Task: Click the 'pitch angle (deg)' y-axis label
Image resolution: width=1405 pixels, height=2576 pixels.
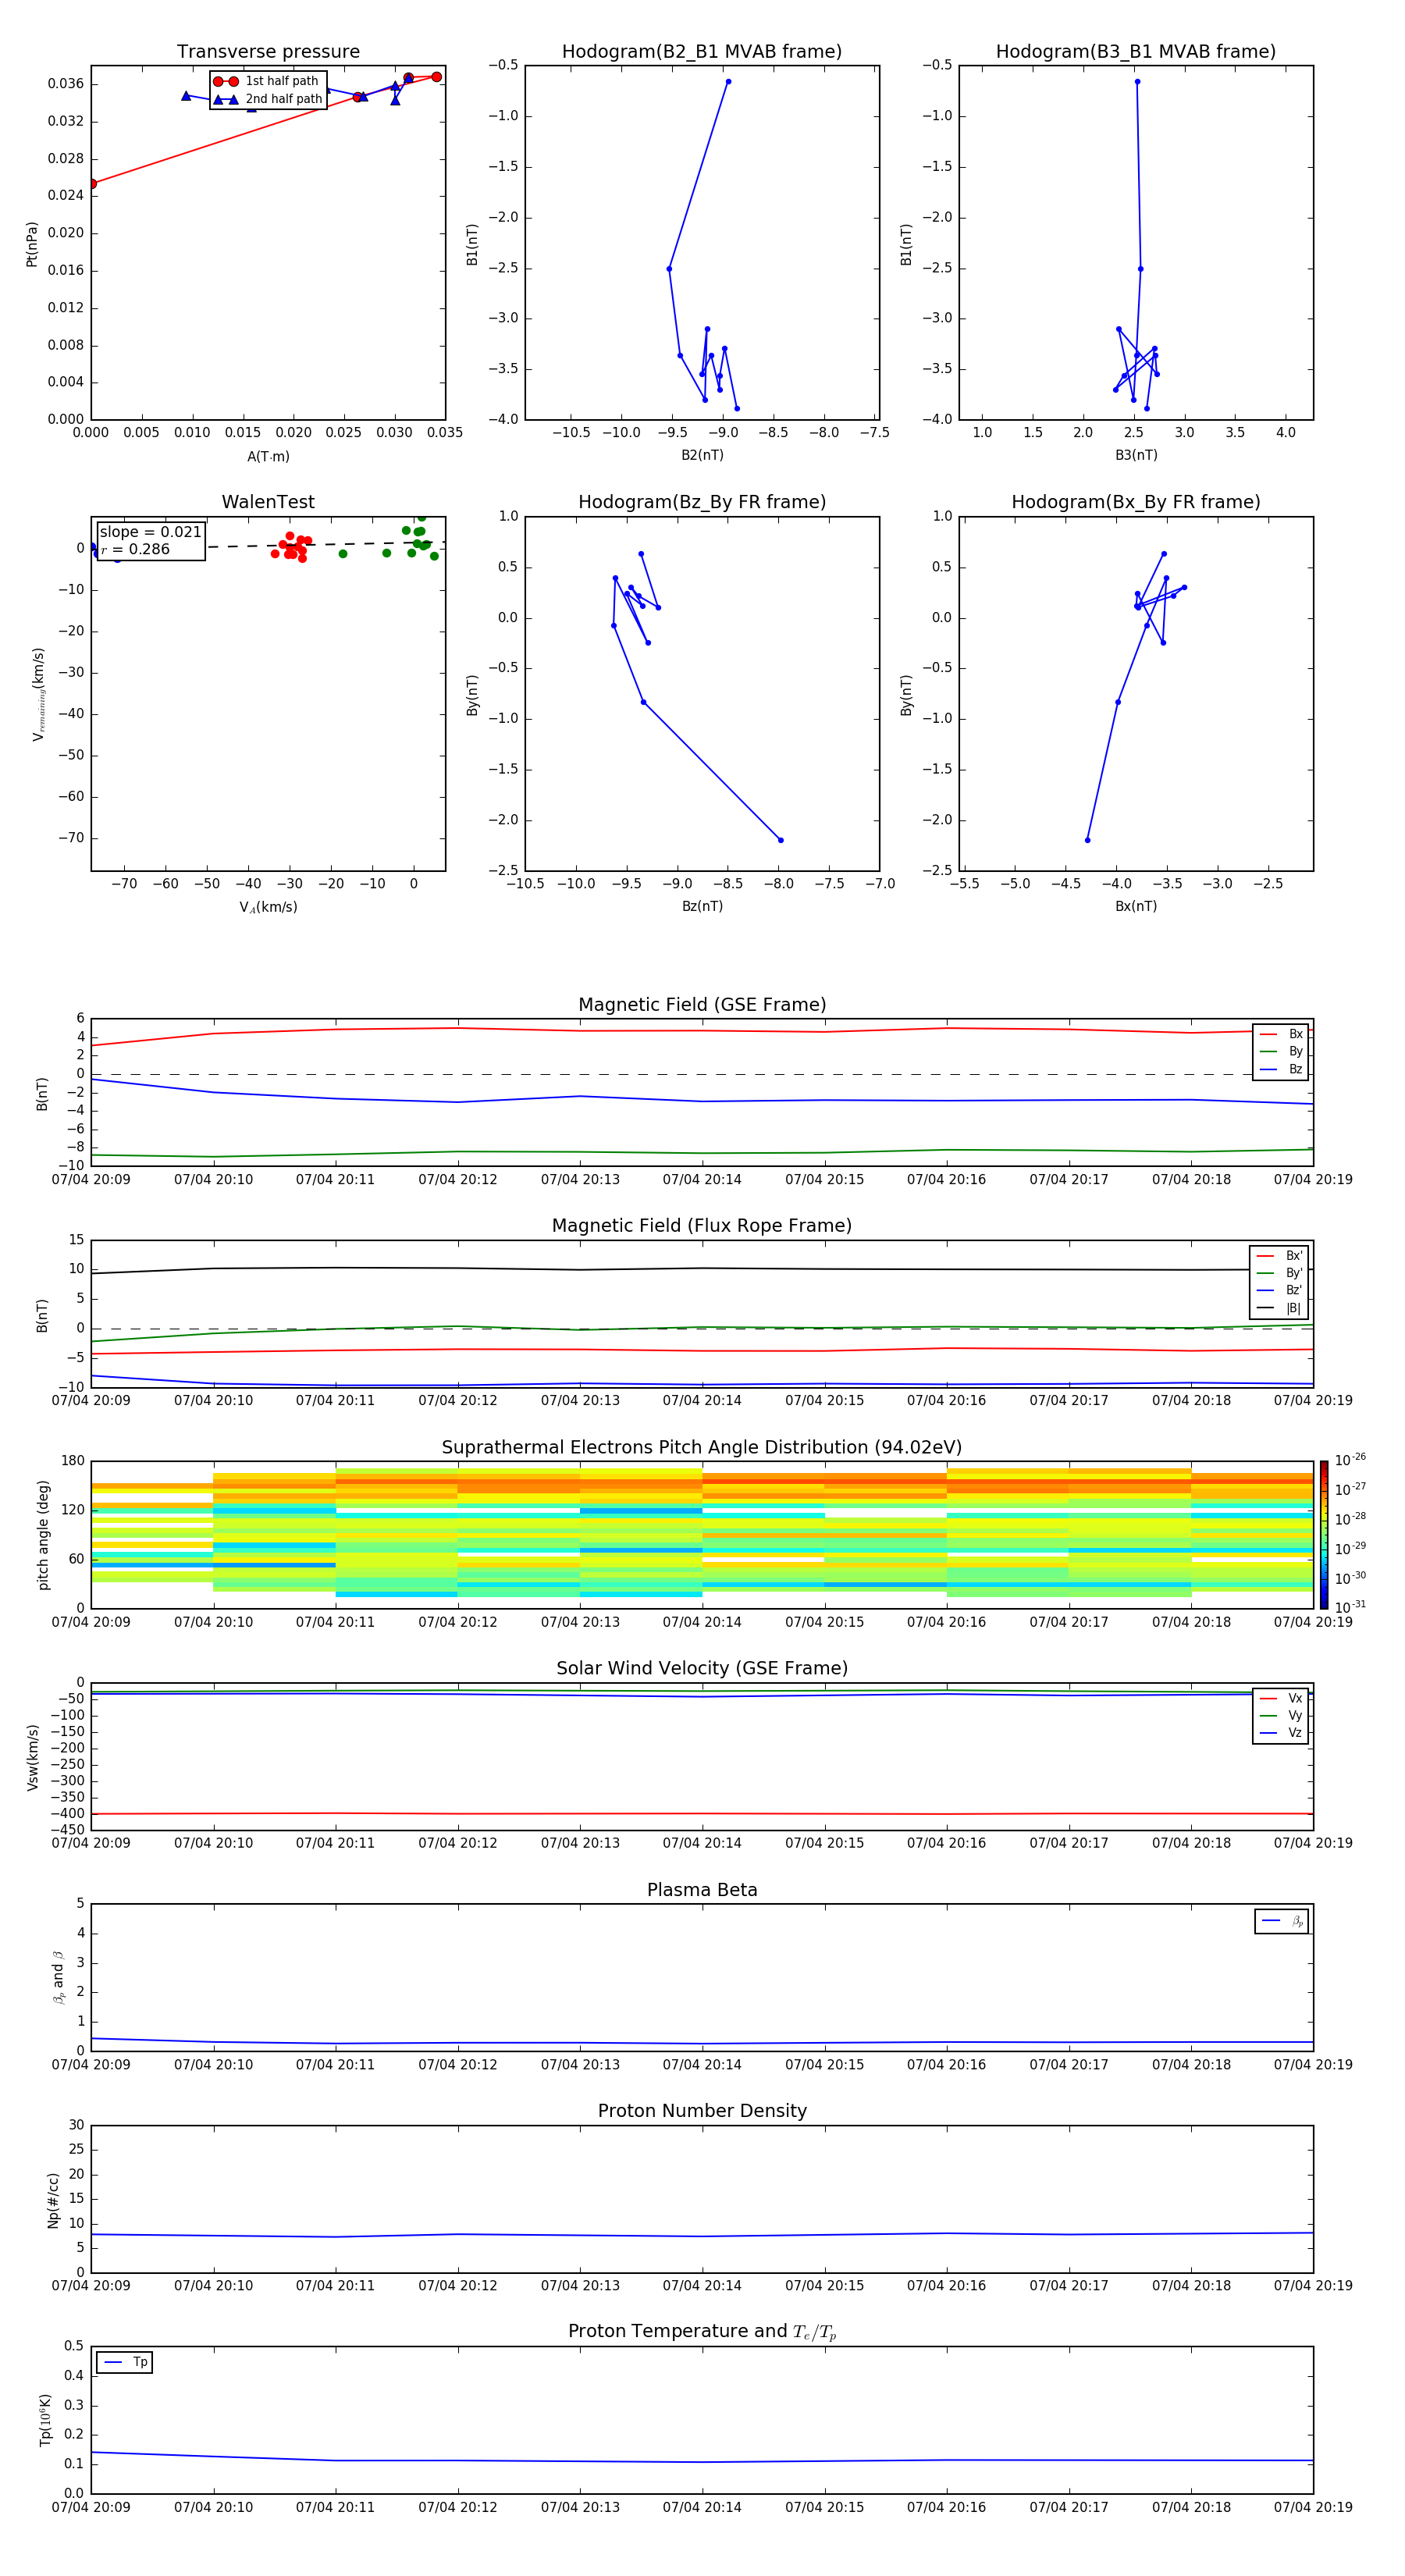Action: (43, 1535)
